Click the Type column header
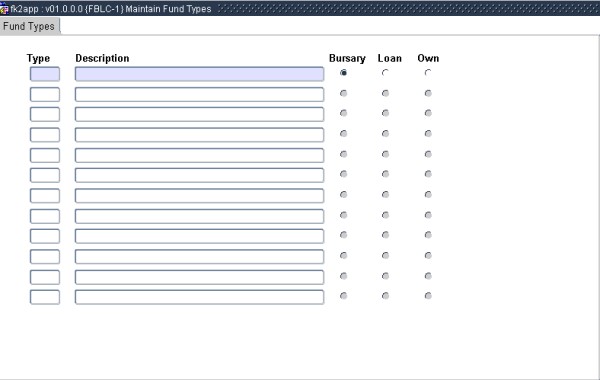 pyautogui.click(x=38, y=59)
